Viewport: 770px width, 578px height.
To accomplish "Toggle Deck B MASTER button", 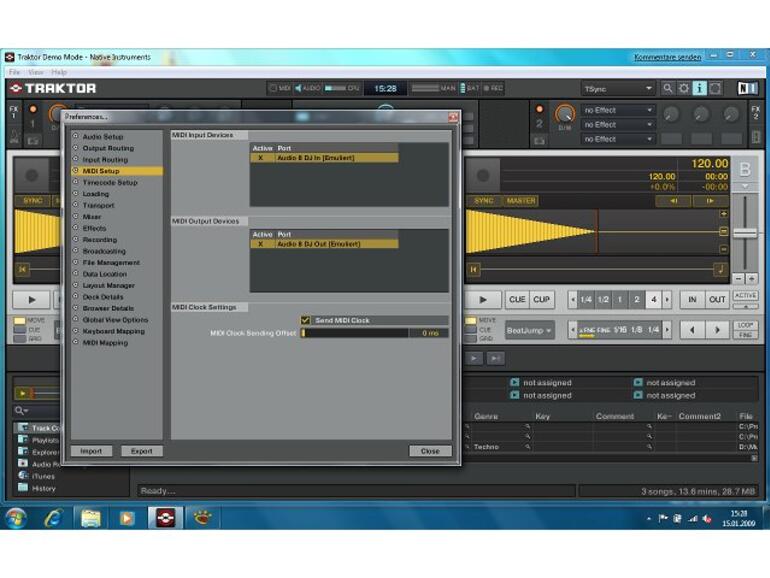I will pyautogui.click(x=521, y=201).
